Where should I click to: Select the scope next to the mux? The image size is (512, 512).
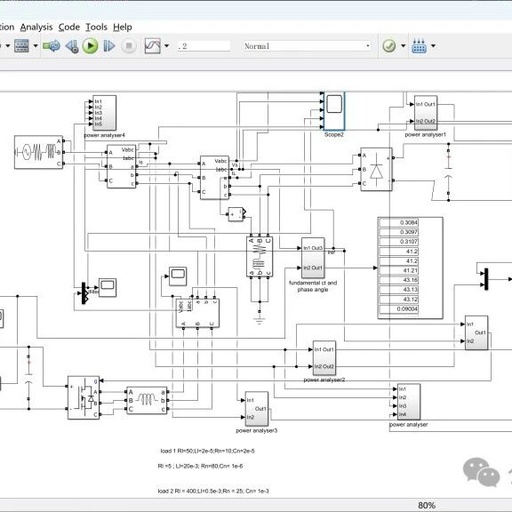(x=108, y=287)
